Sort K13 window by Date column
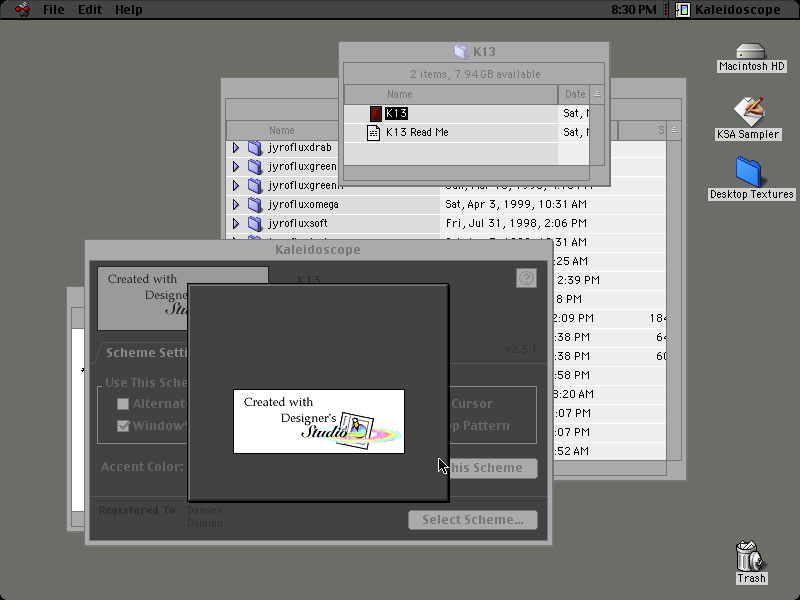The width and height of the screenshot is (800, 600). tap(574, 94)
